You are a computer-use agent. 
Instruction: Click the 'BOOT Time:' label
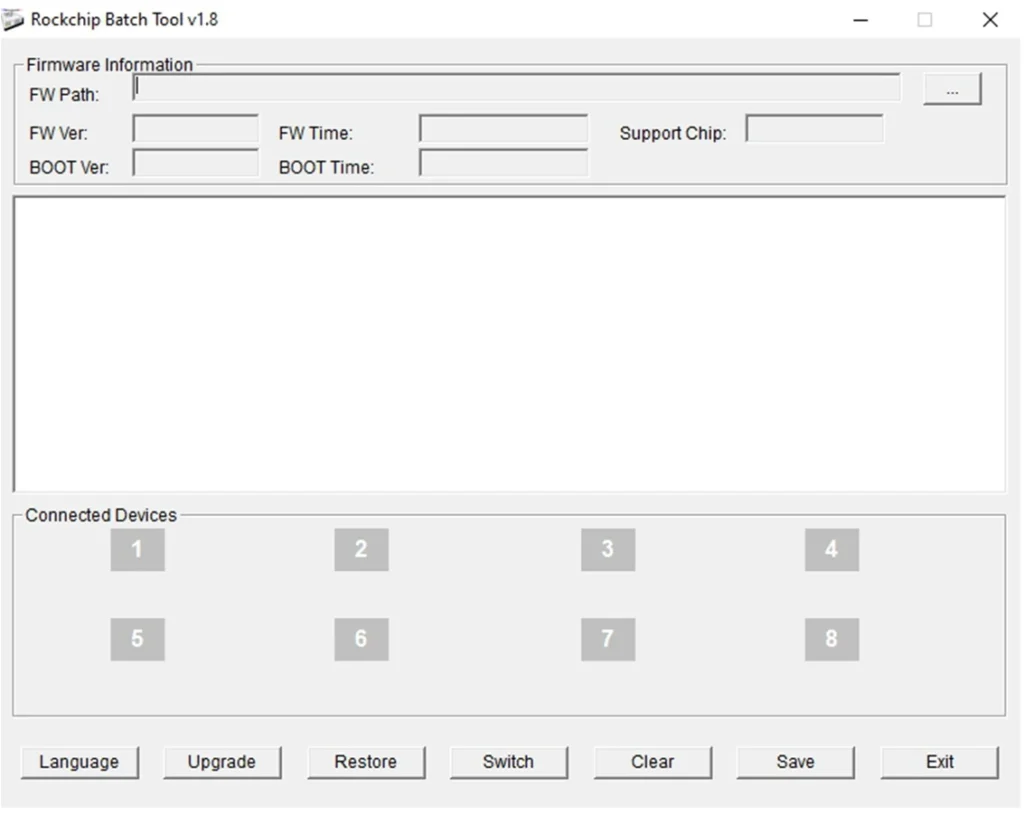coord(327,168)
